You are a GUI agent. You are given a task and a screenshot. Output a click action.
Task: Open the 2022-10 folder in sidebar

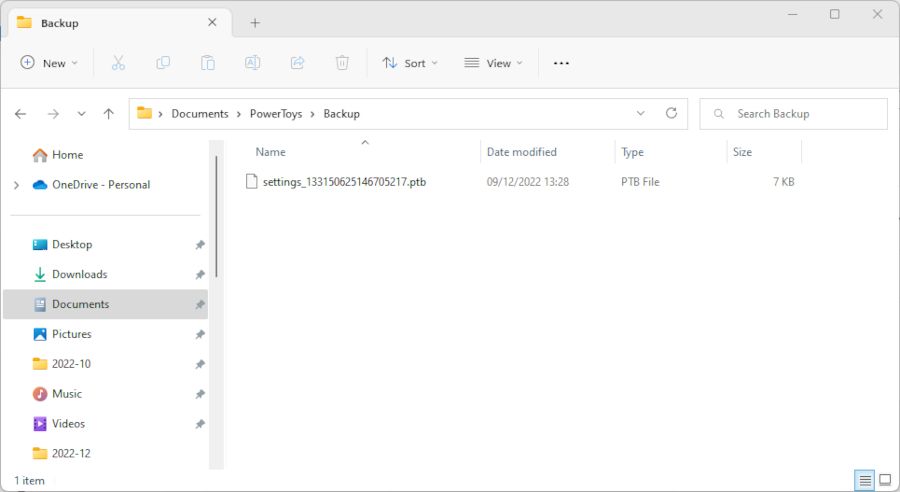point(71,364)
